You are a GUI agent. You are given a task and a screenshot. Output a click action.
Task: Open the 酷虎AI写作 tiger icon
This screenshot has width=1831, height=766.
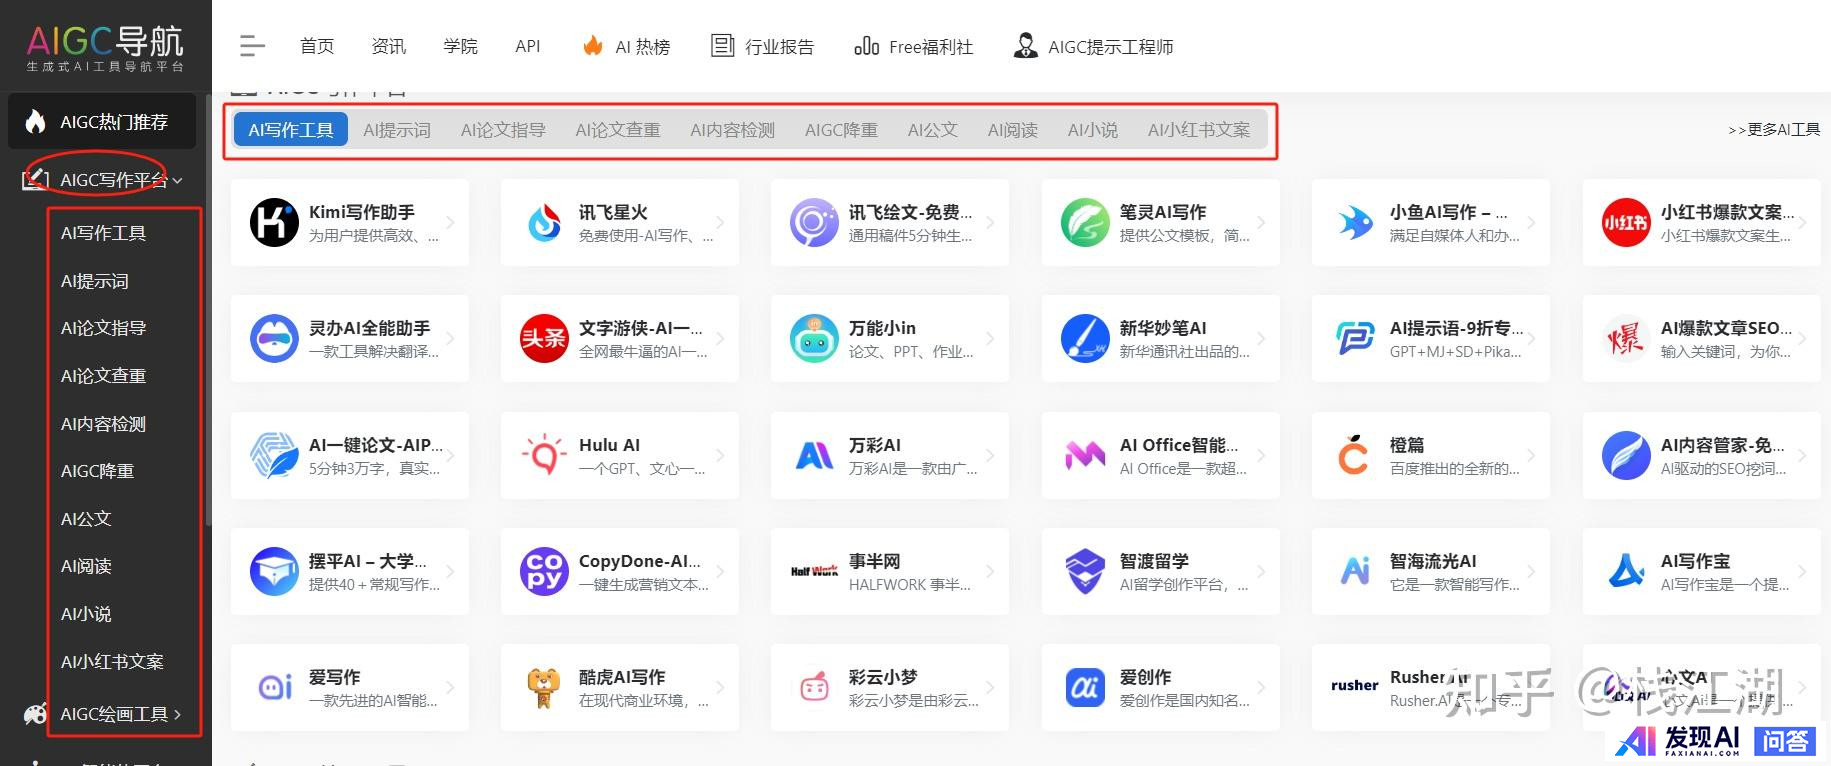click(544, 688)
